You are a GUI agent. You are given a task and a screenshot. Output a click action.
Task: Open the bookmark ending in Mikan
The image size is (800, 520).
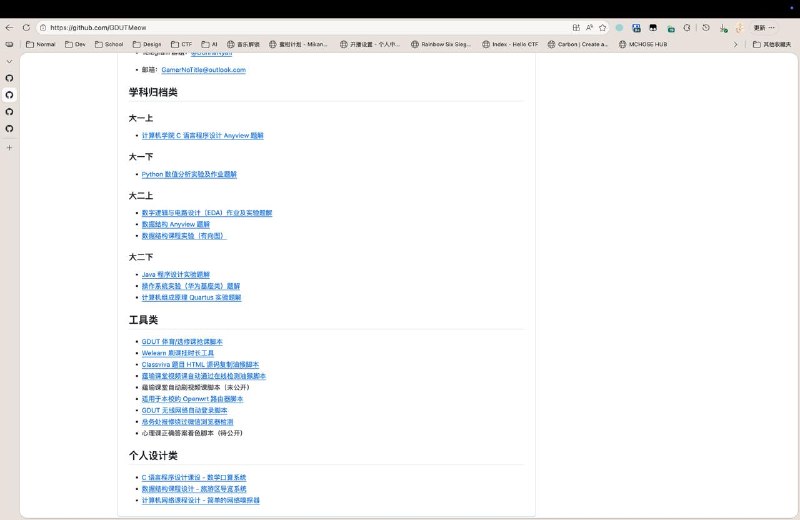298,44
